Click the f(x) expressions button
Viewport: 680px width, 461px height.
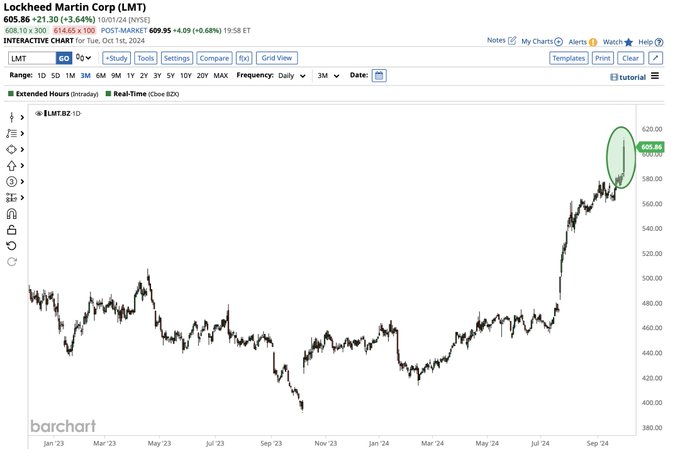244,58
